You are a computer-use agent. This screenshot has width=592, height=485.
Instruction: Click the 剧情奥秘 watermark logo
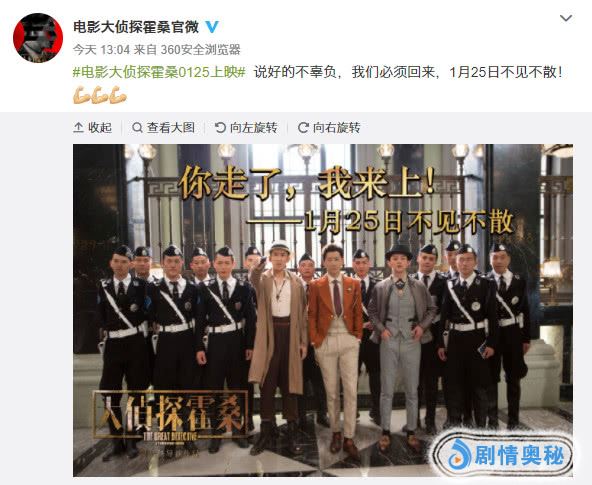coord(504,456)
